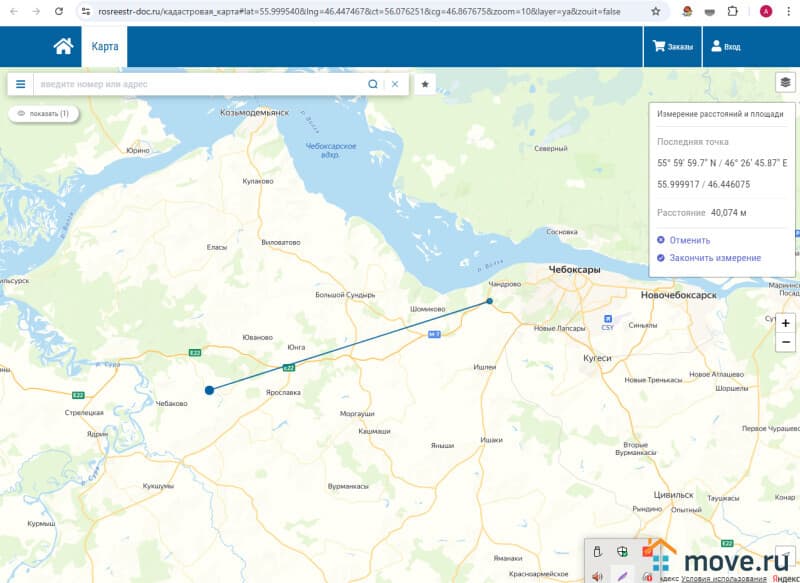Switch to the "Карта" tab
Viewport: 800px width, 583px height.
click(104, 47)
